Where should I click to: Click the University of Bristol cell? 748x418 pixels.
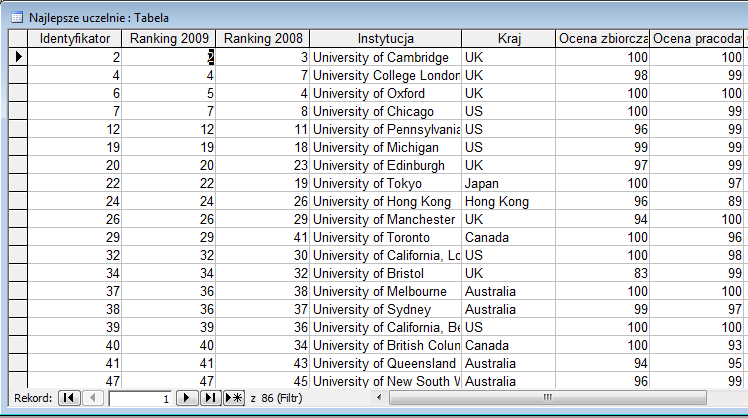(x=385, y=273)
